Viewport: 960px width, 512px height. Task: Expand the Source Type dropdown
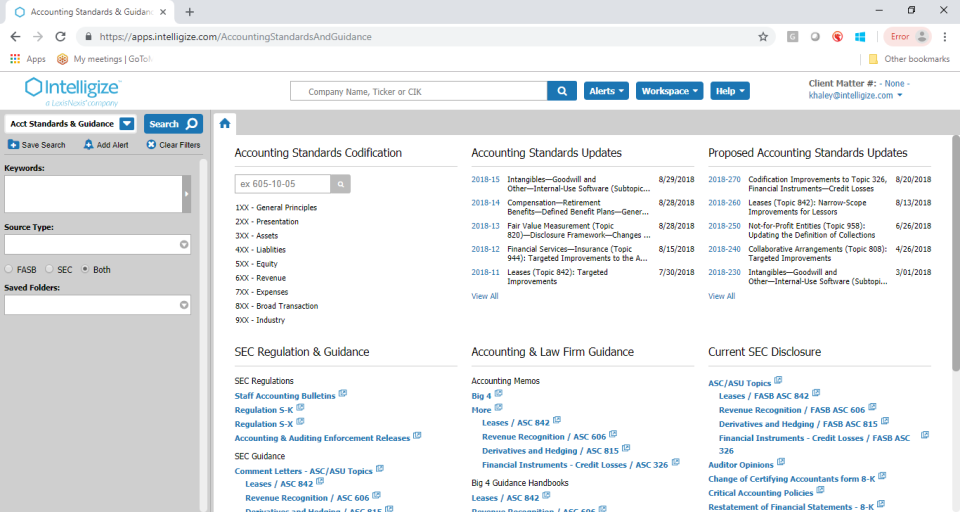[184, 244]
